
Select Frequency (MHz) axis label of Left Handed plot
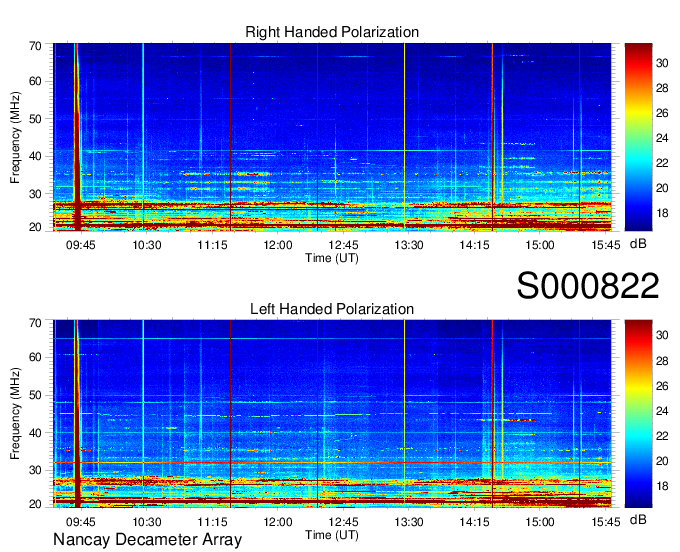coord(15,414)
